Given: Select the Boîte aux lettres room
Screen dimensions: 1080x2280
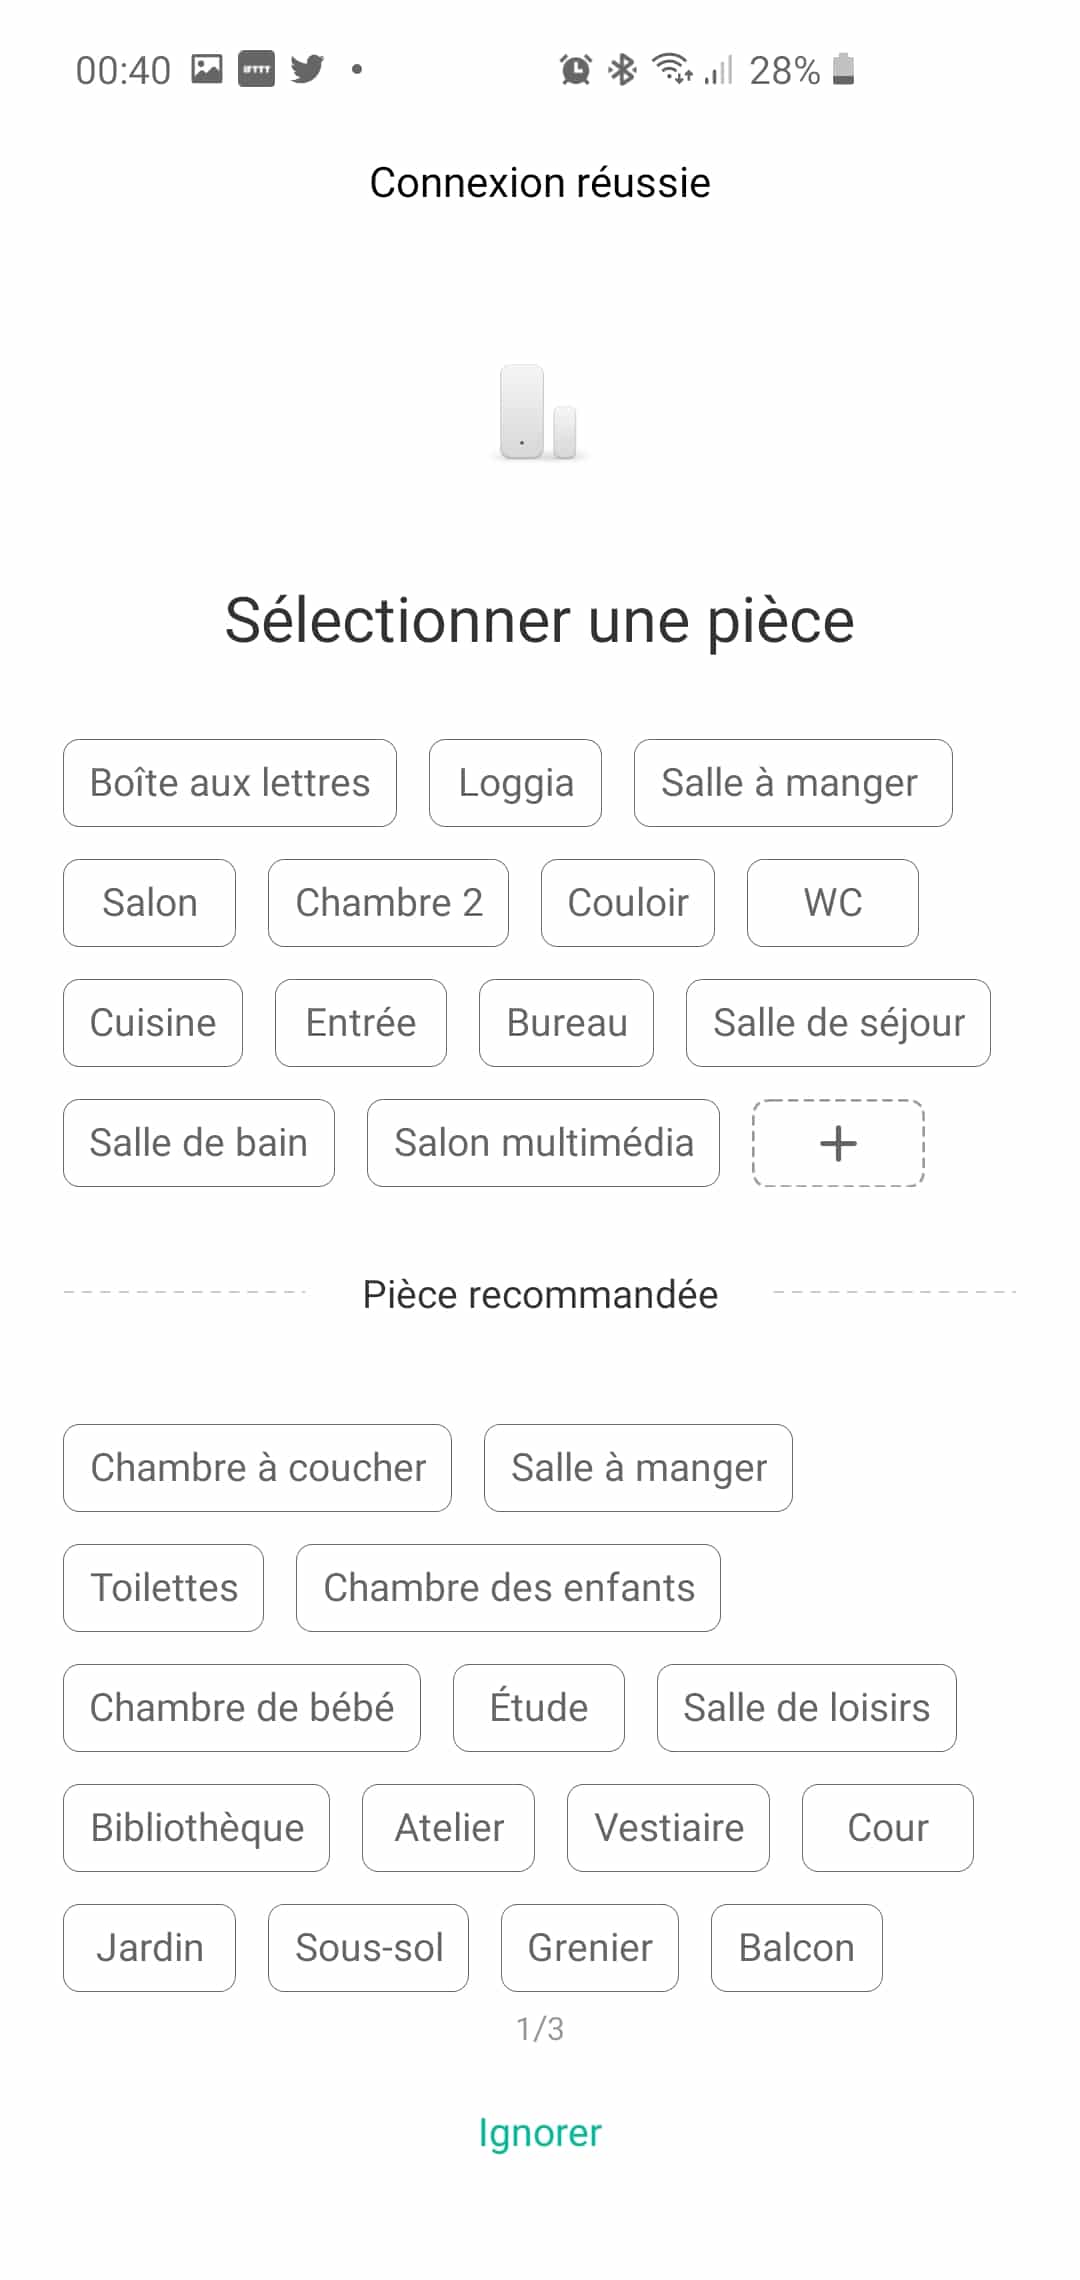Looking at the screenshot, I should 230,783.
